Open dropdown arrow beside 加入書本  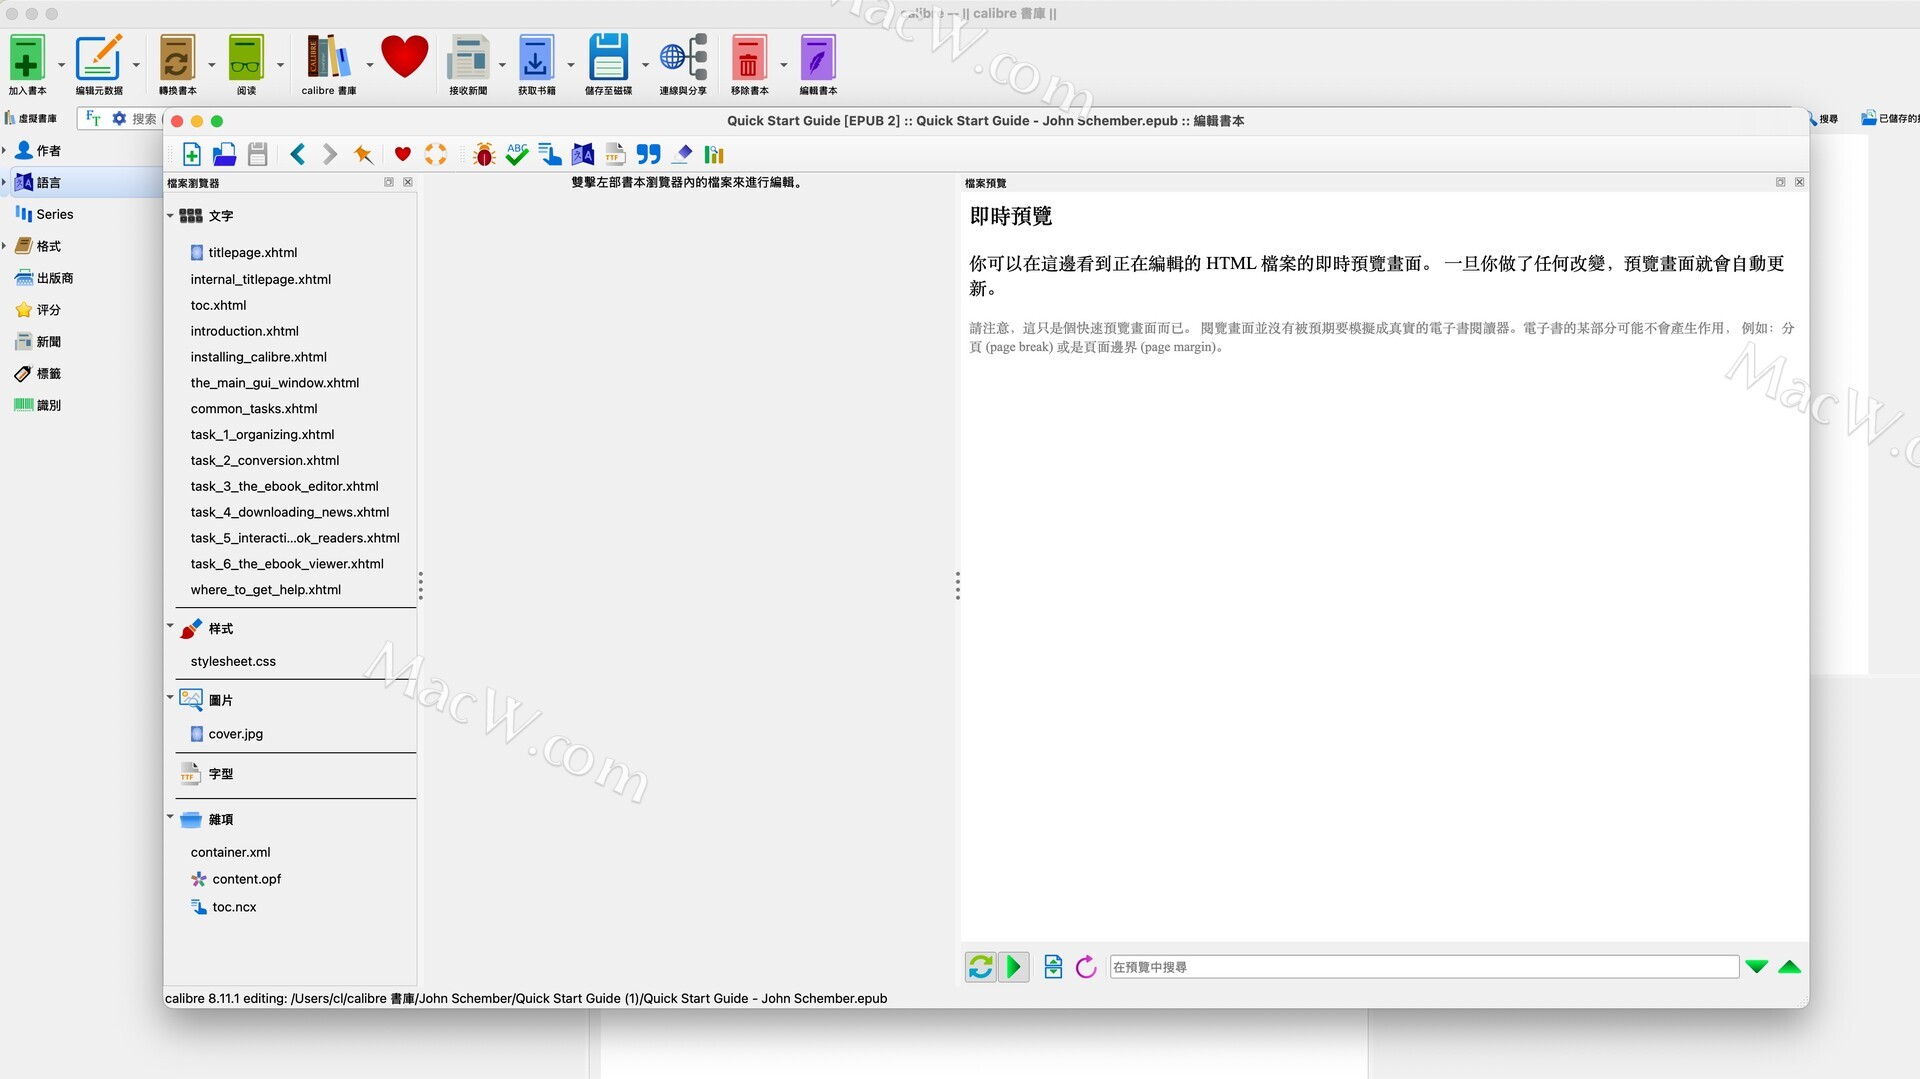point(62,65)
